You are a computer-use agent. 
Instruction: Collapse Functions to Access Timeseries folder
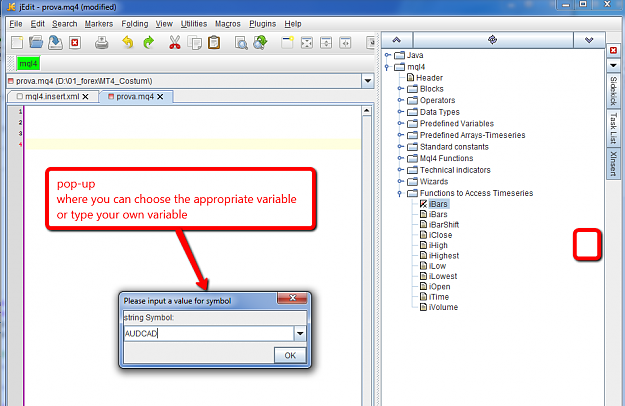click(x=400, y=193)
